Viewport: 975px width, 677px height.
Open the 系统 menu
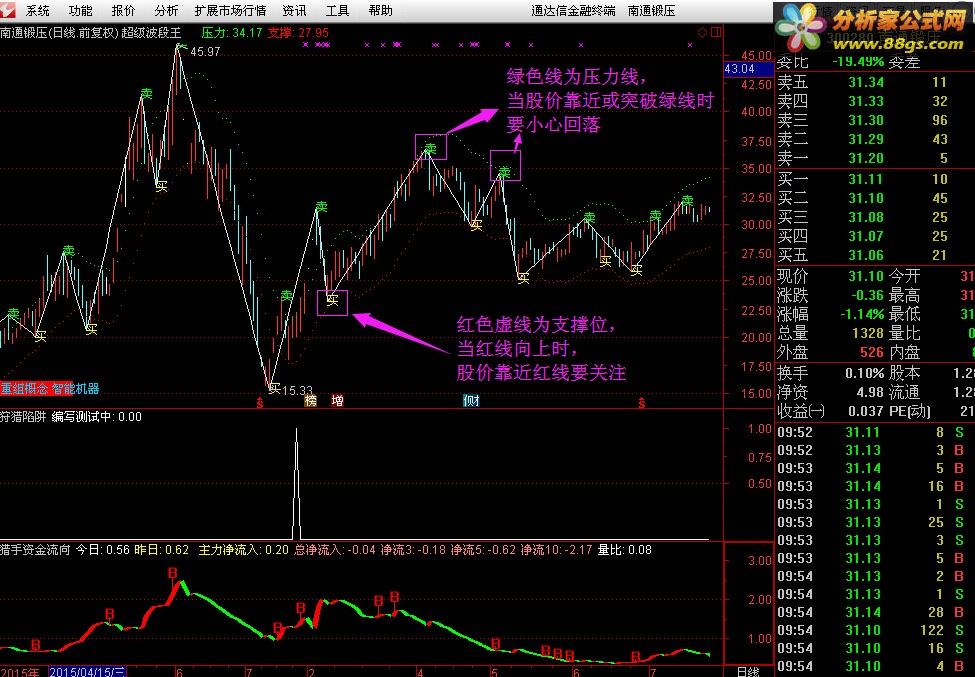pyautogui.click(x=37, y=11)
